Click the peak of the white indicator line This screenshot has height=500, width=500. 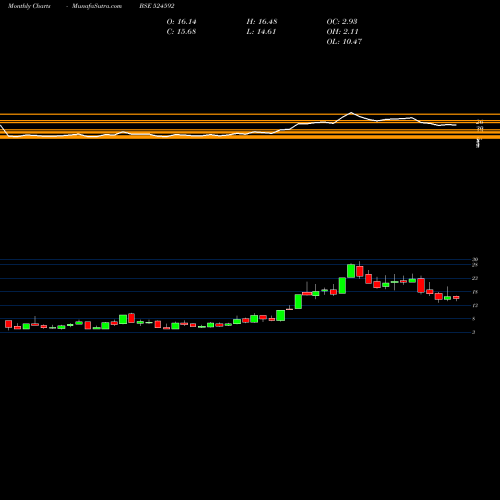coord(351,113)
